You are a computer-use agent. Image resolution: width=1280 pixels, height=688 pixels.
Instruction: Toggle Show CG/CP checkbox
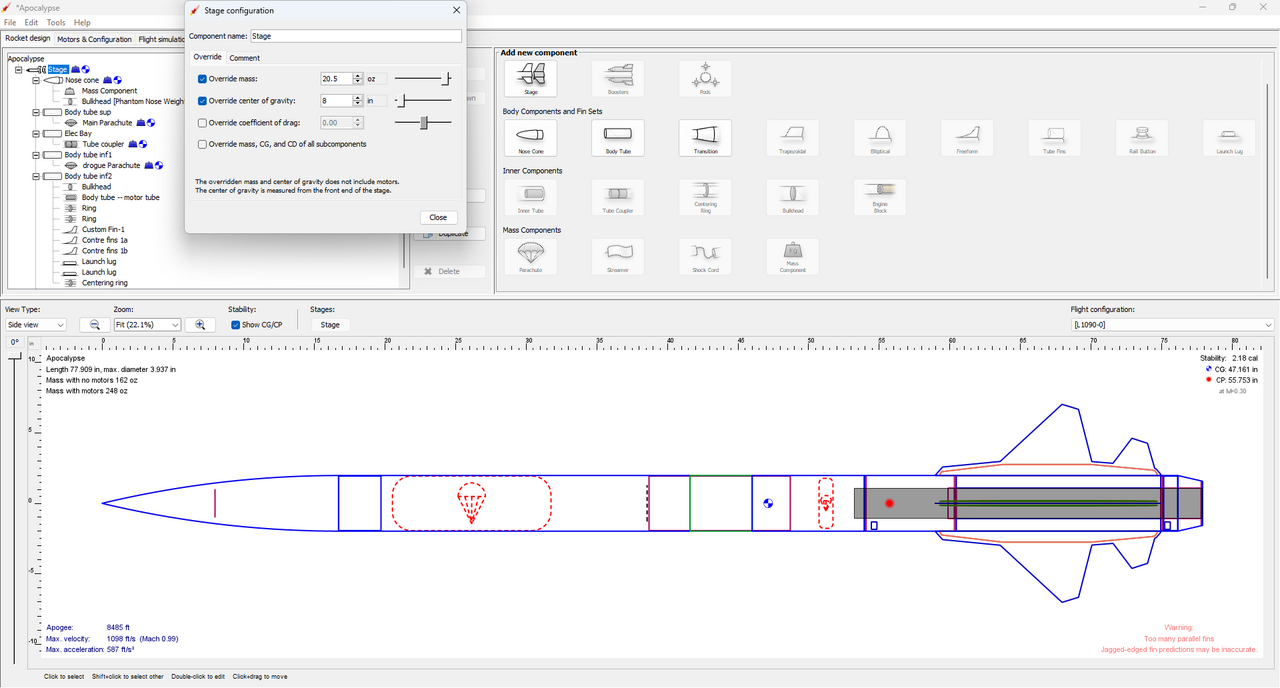tap(235, 325)
